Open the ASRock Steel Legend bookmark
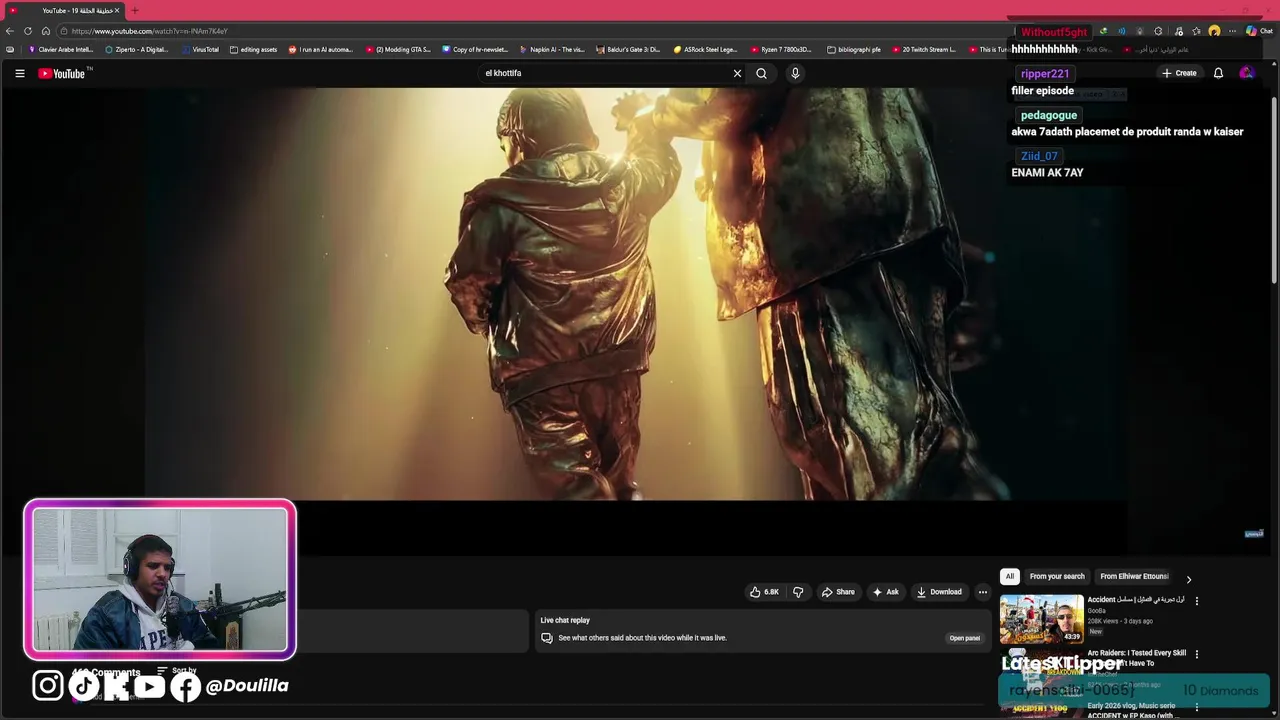 tap(706, 49)
